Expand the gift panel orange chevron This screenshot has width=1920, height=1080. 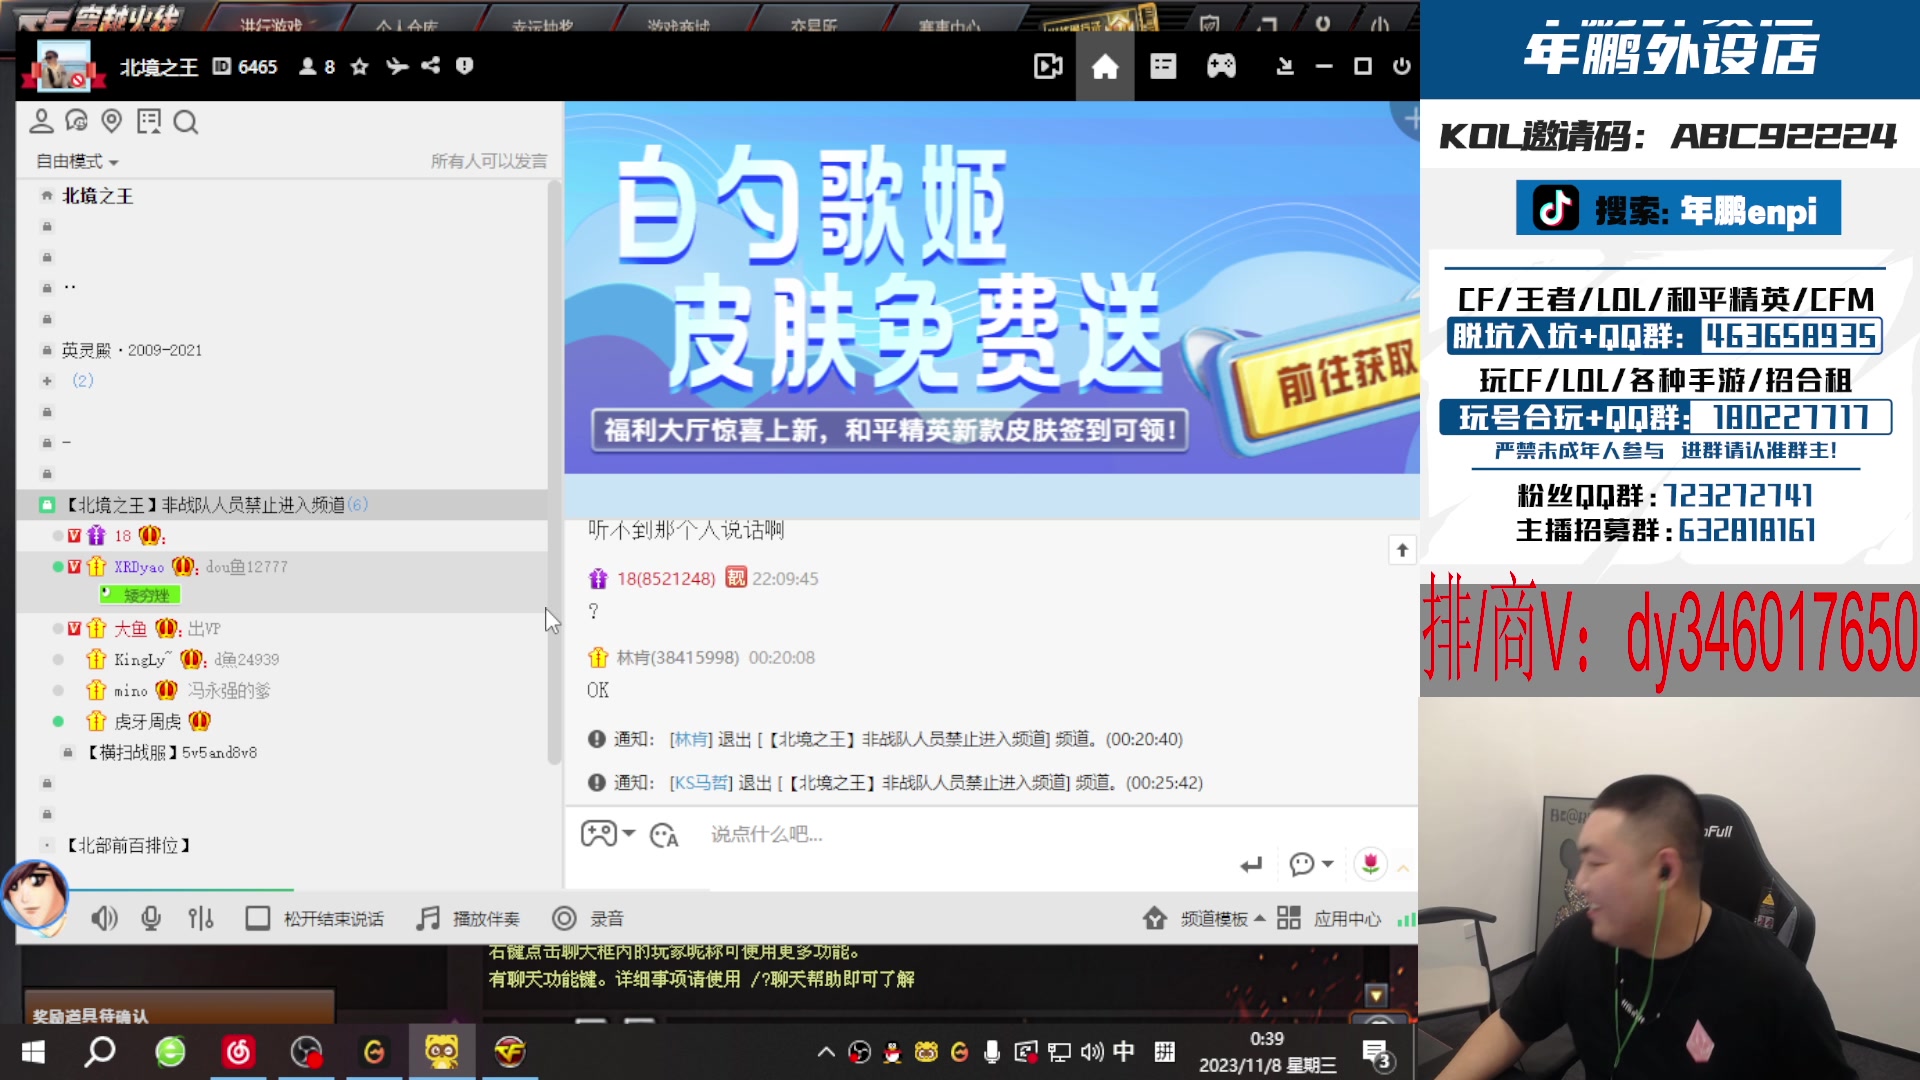tap(1403, 868)
